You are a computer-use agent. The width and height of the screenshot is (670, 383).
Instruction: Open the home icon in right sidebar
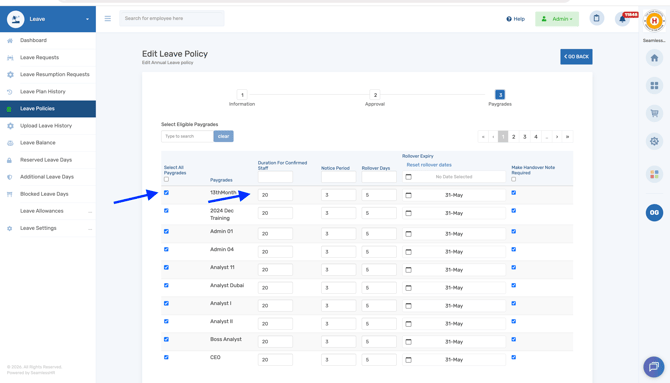654,58
